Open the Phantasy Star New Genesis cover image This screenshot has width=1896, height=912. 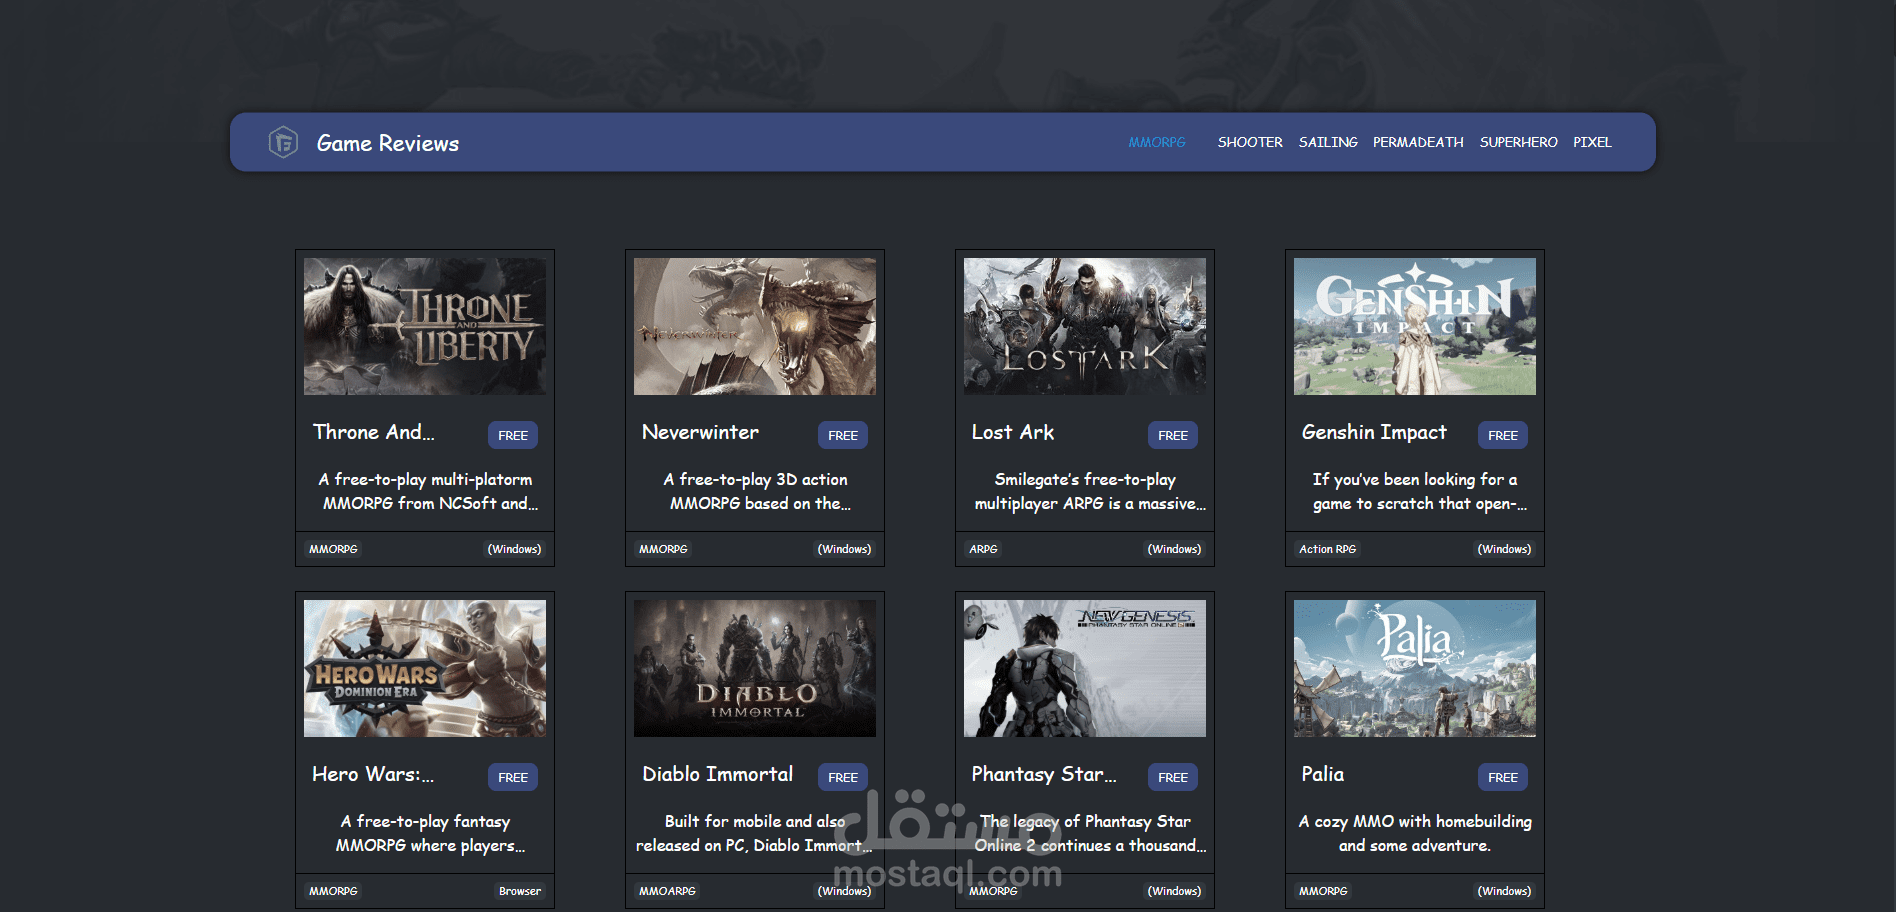pyautogui.click(x=1085, y=668)
